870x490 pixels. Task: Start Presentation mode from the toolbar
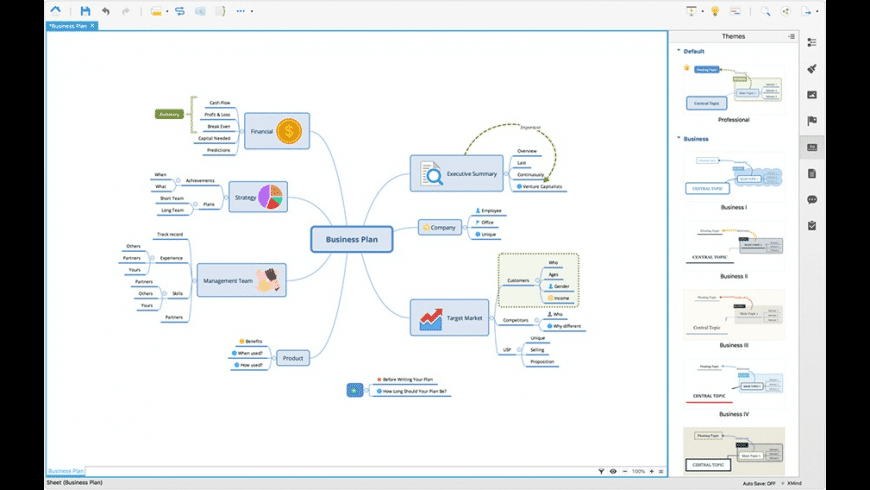691,11
